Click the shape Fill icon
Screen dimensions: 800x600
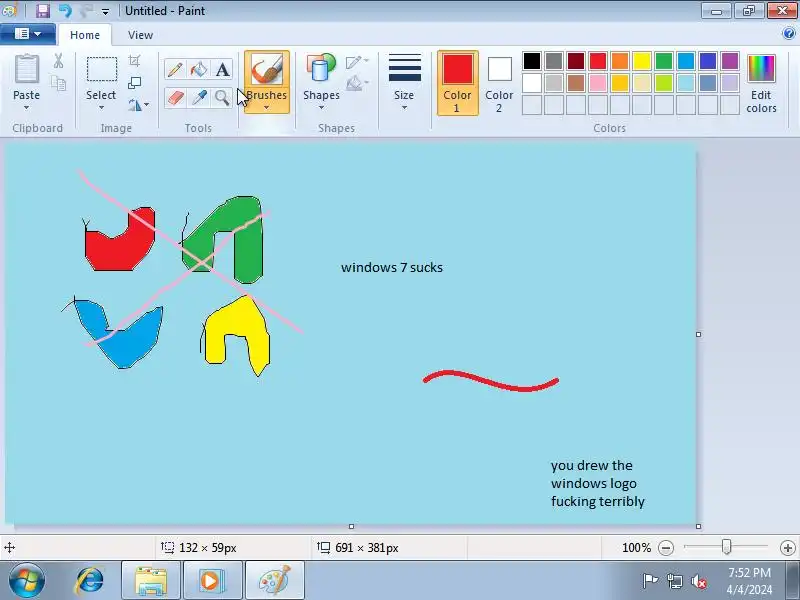click(354, 83)
